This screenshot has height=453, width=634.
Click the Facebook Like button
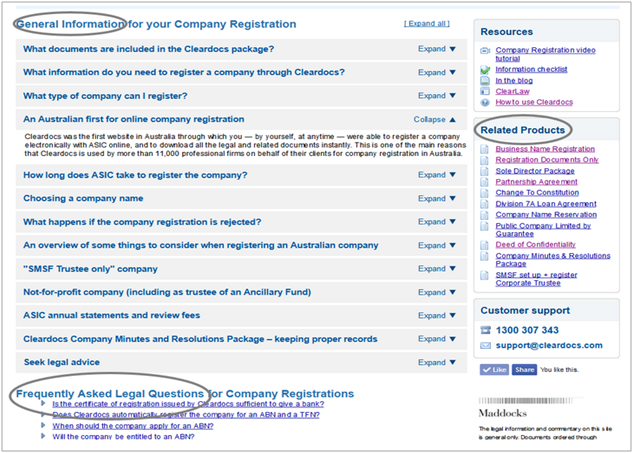495,370
